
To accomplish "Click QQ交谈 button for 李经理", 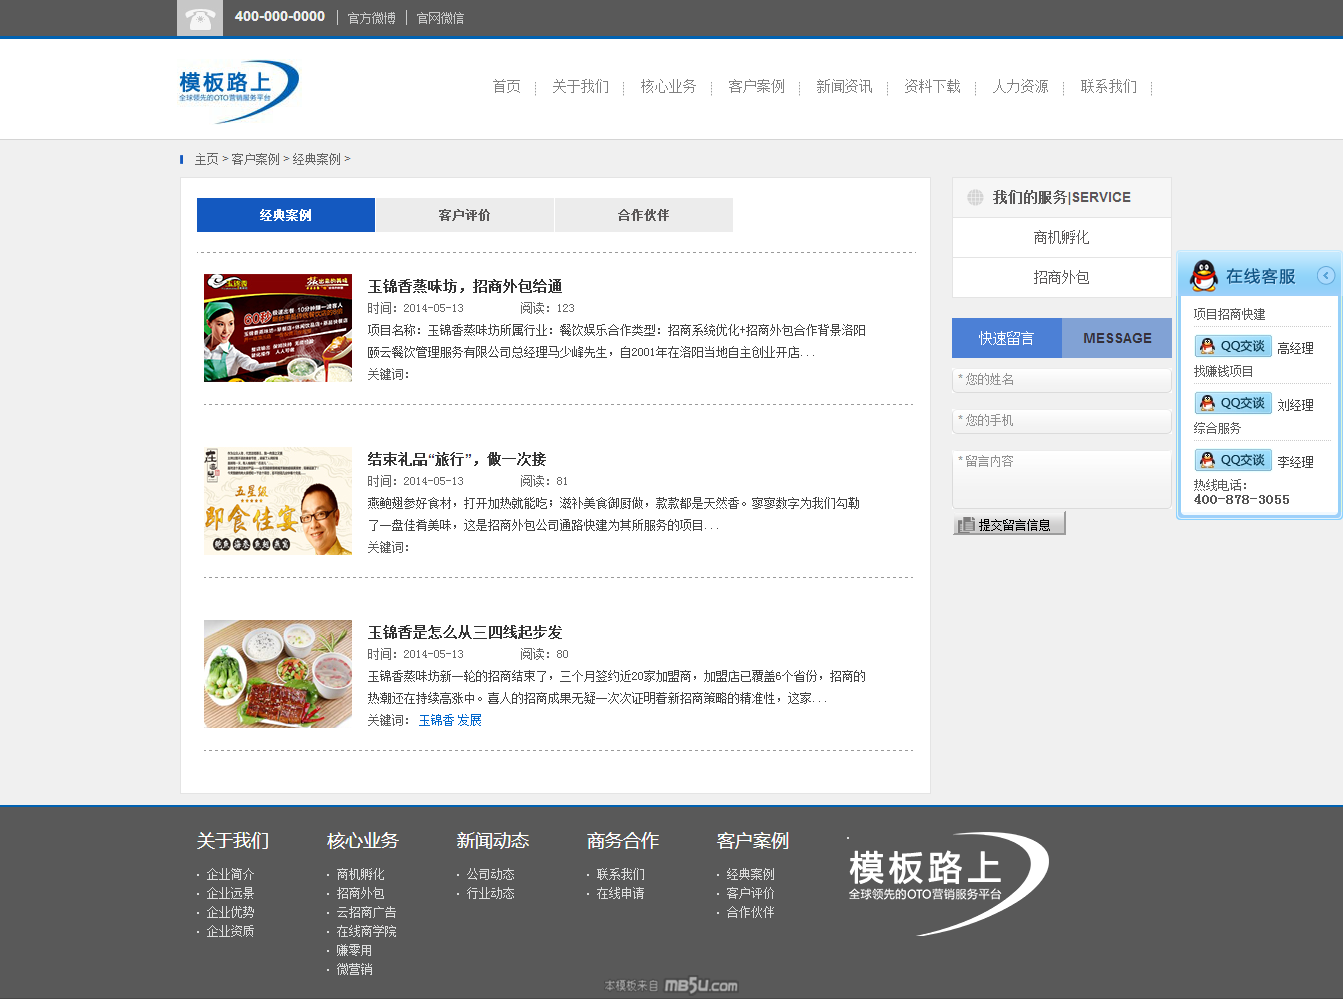I will coord(1233,460).
